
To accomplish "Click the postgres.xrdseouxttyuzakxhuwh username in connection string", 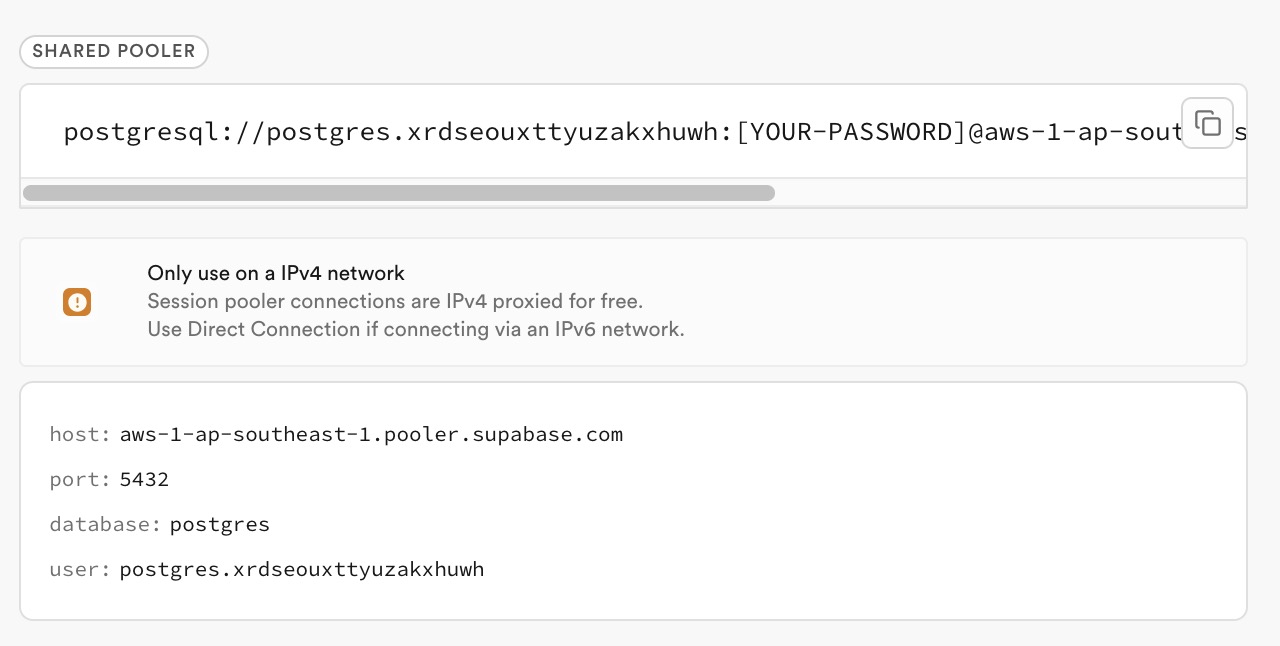I will [493, 132].
